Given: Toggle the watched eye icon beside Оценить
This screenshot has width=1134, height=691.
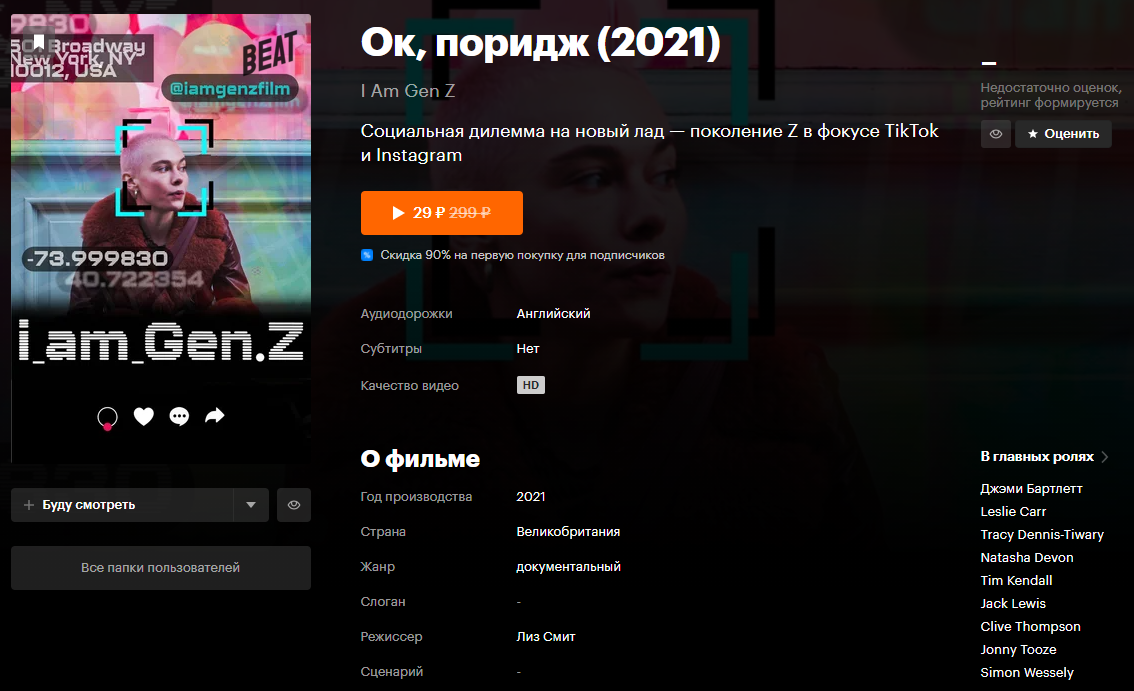Looking at the screenshot, I should click(996, 134).
